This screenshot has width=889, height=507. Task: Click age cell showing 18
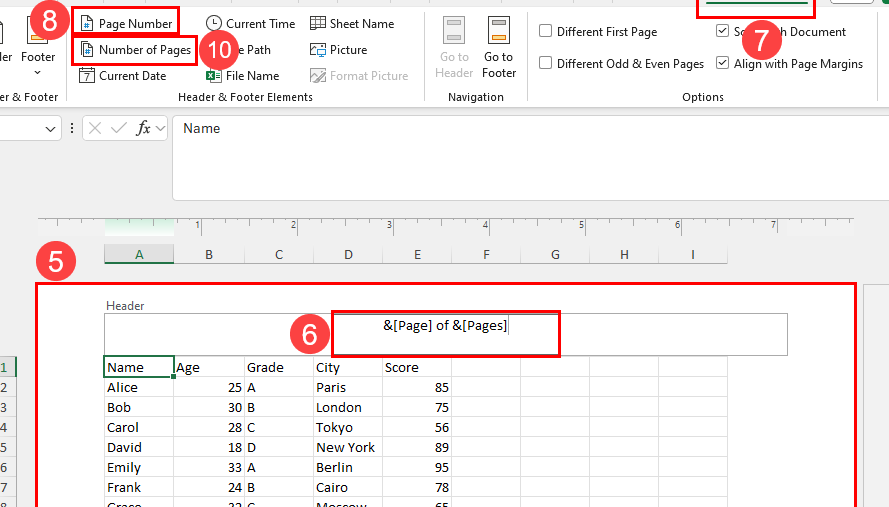click(x=209, y=447)
